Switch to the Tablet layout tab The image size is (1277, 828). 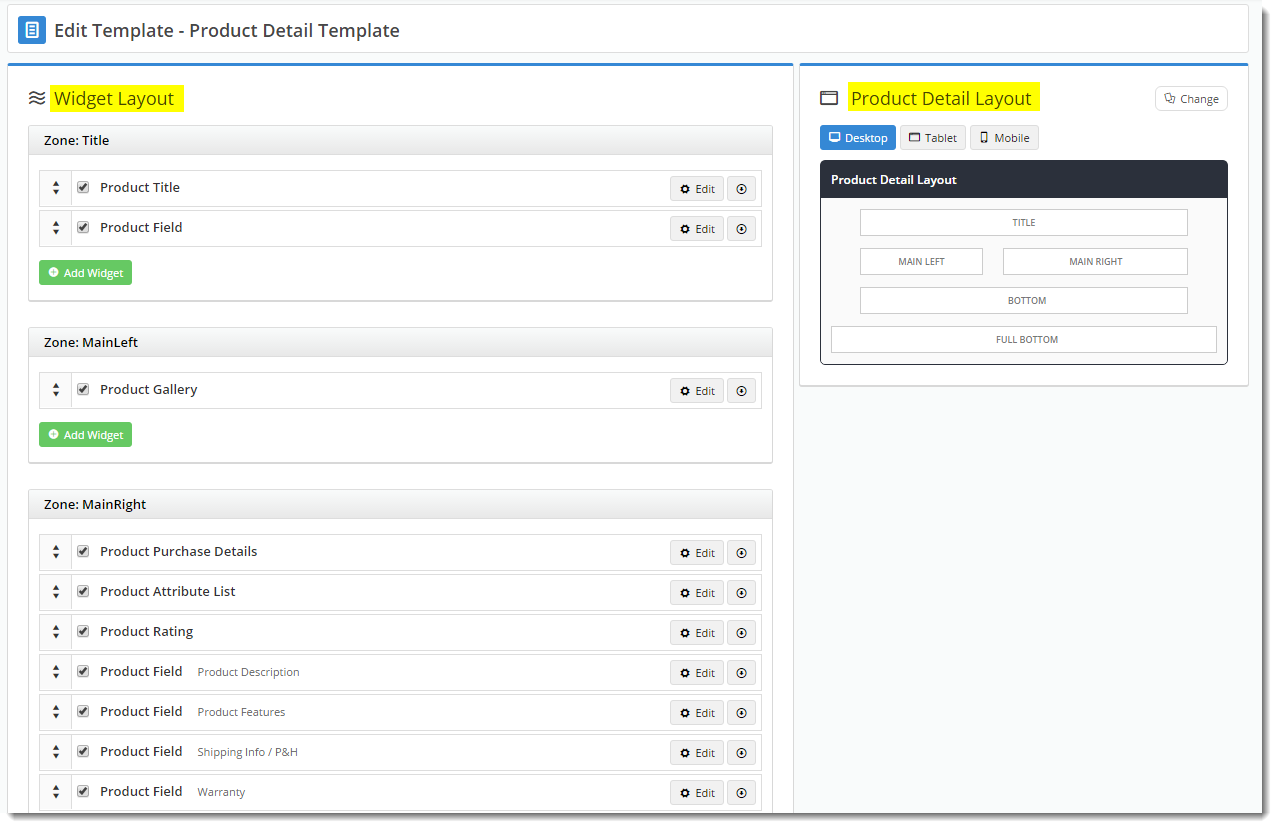coord(933,138)
